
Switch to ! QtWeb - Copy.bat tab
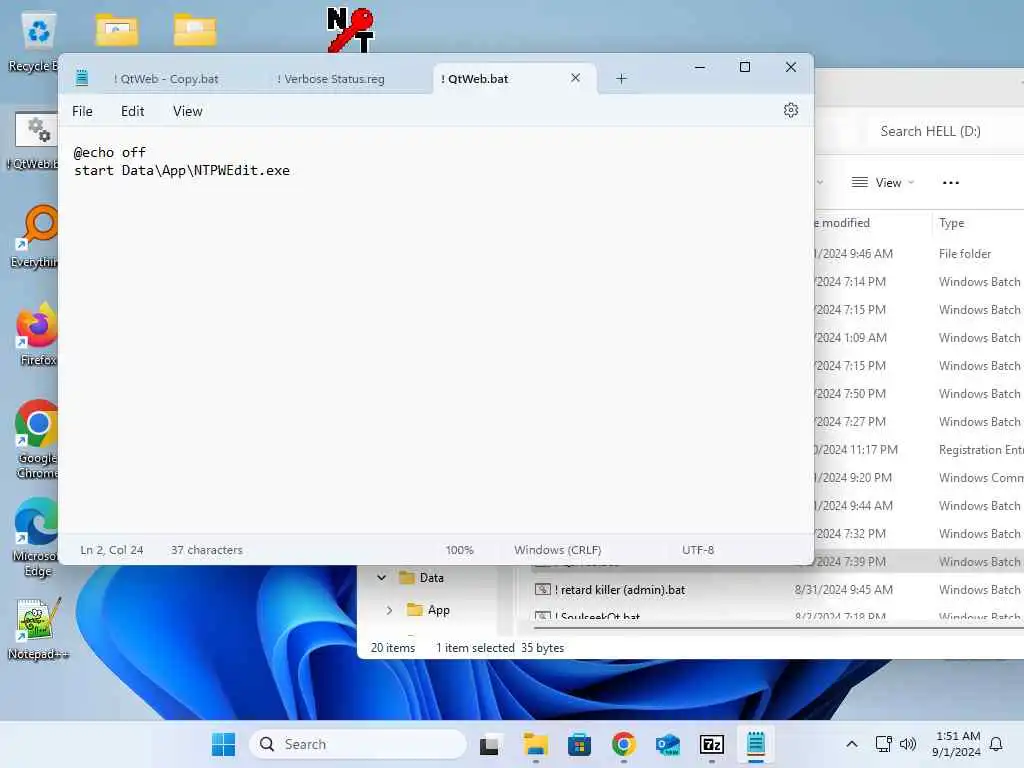[166, 79]
